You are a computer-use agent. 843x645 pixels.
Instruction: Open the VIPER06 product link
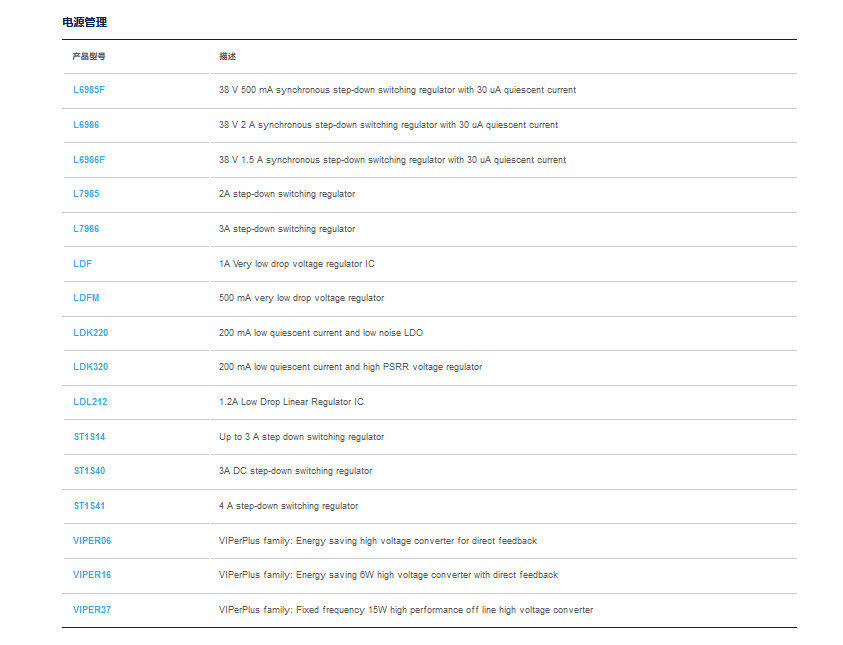point(92,541)
